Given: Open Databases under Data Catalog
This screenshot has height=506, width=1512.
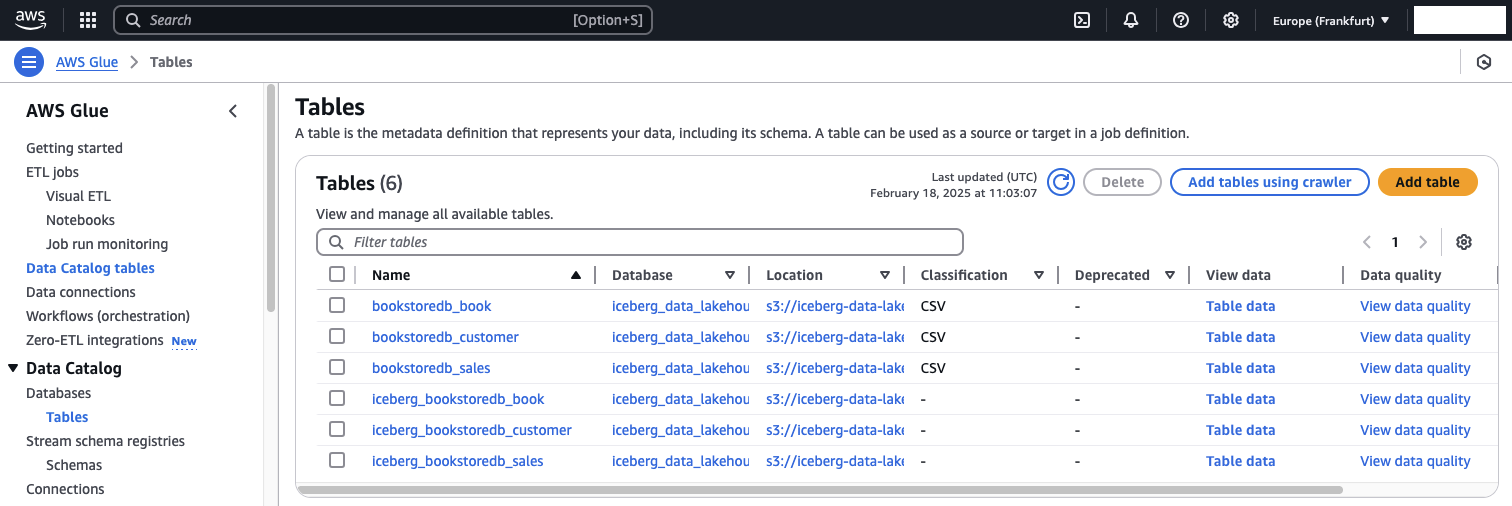Looking at the screenshot, I should (x=58, y=393).
